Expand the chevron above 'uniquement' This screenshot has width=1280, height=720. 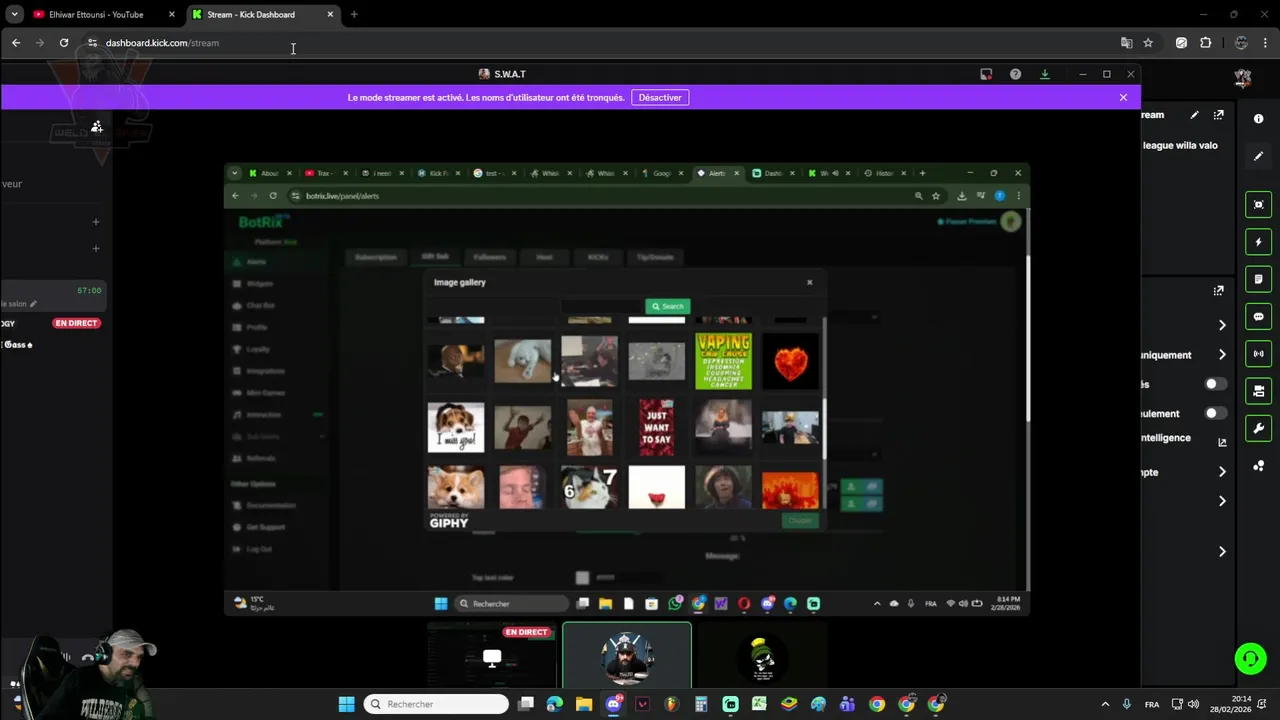pyautogui.click(x=1222, y=325)
